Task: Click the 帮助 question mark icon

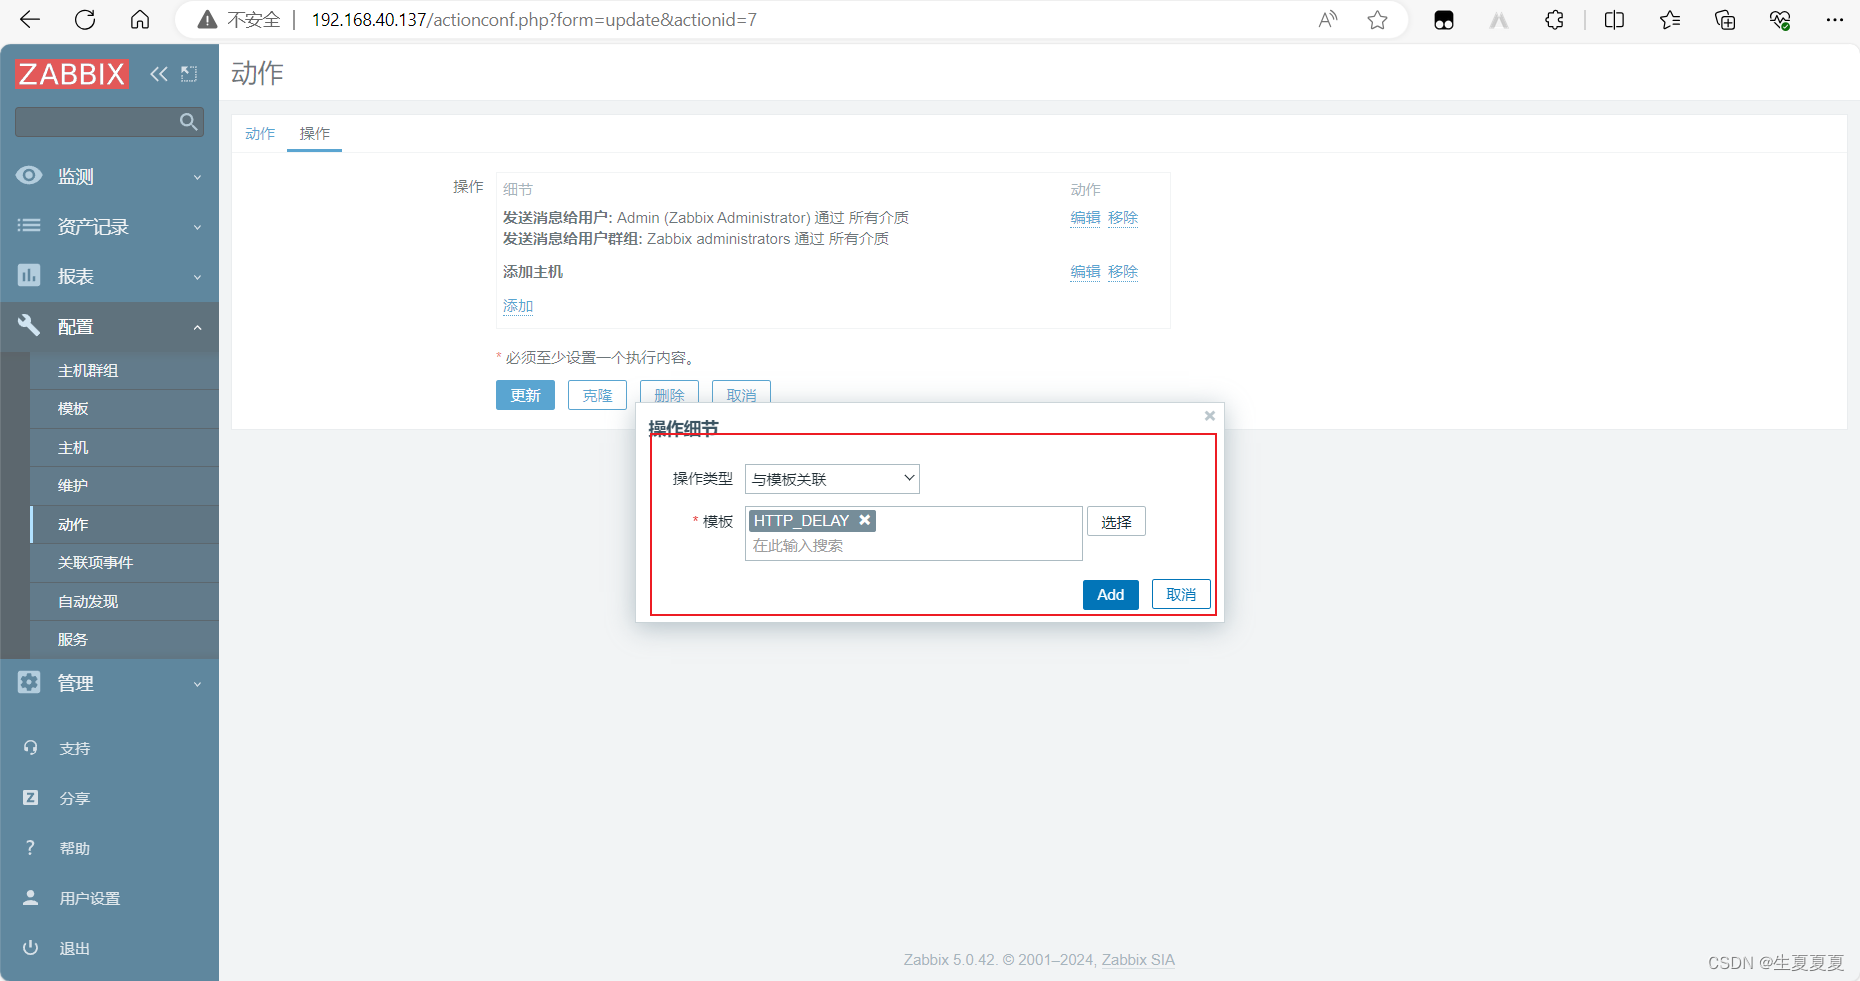Action: [30, 848]
